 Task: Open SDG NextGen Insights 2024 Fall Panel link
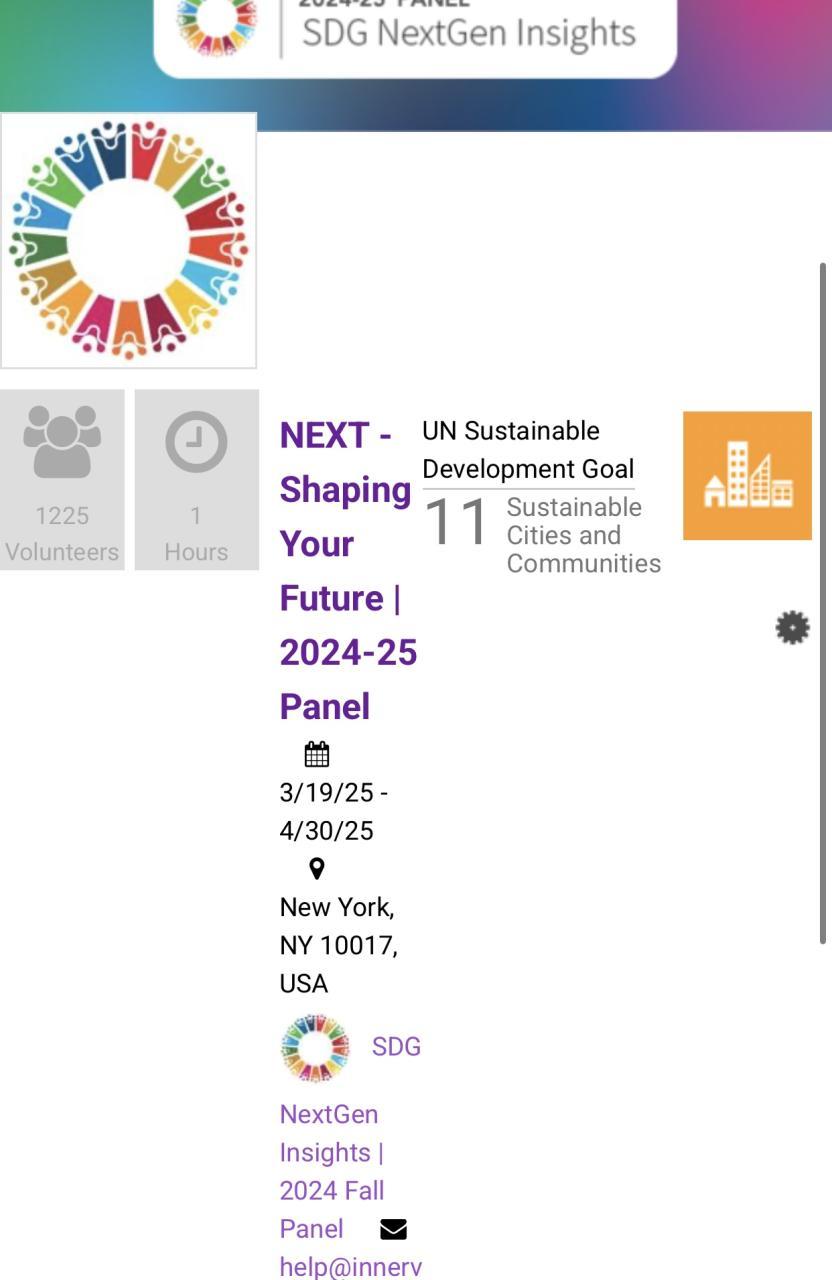point(331,1152)
